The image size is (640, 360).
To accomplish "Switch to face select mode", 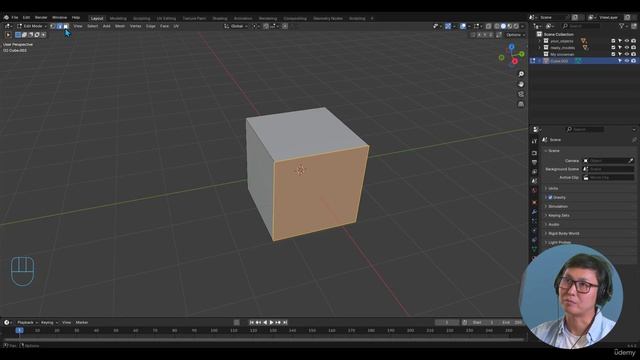I will point(66,26).
